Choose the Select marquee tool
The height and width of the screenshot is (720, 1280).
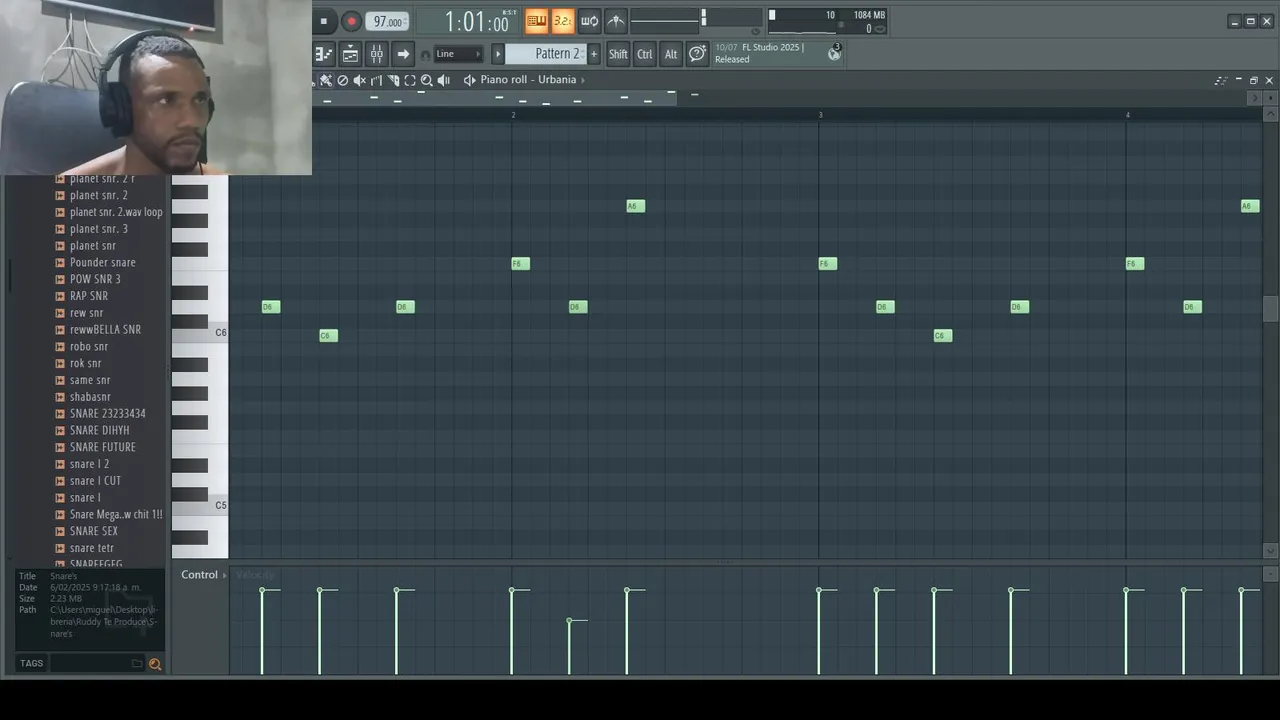(410, 80)
